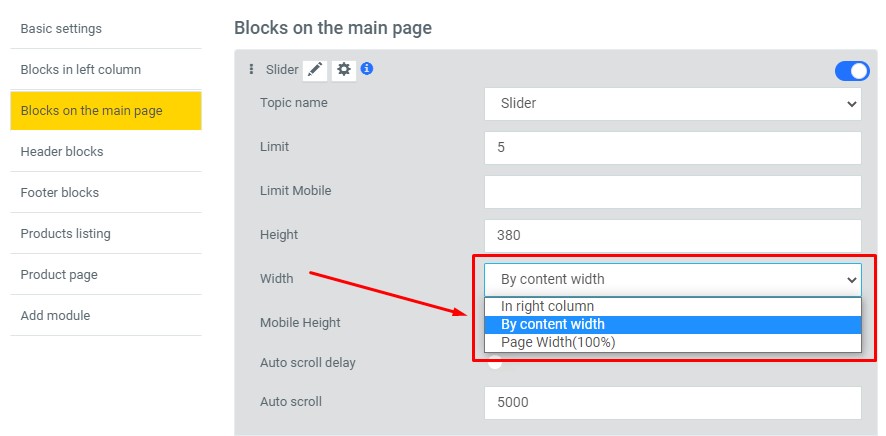Open the gear settings icon for Slider

(x=344, y=69)
